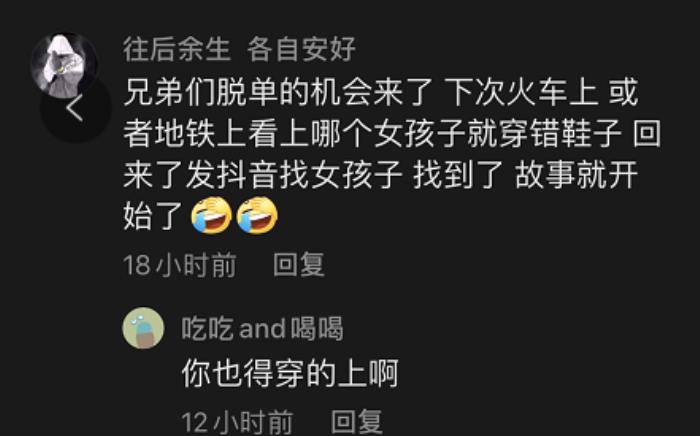Tap the comment line starting 兄弟们脱单
Image resolution: width=700 pixels, height=436 pixels.
(381, 92)
